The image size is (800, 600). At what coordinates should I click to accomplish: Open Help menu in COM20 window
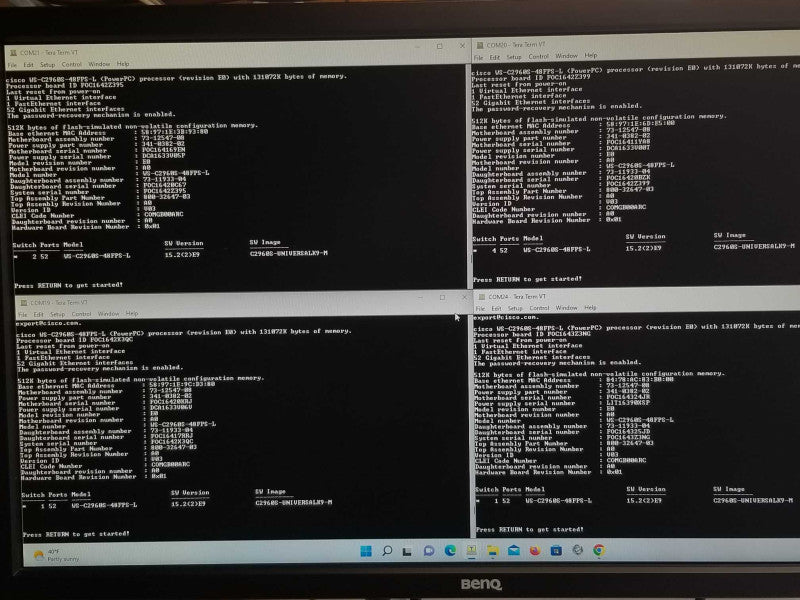[591, 56]
